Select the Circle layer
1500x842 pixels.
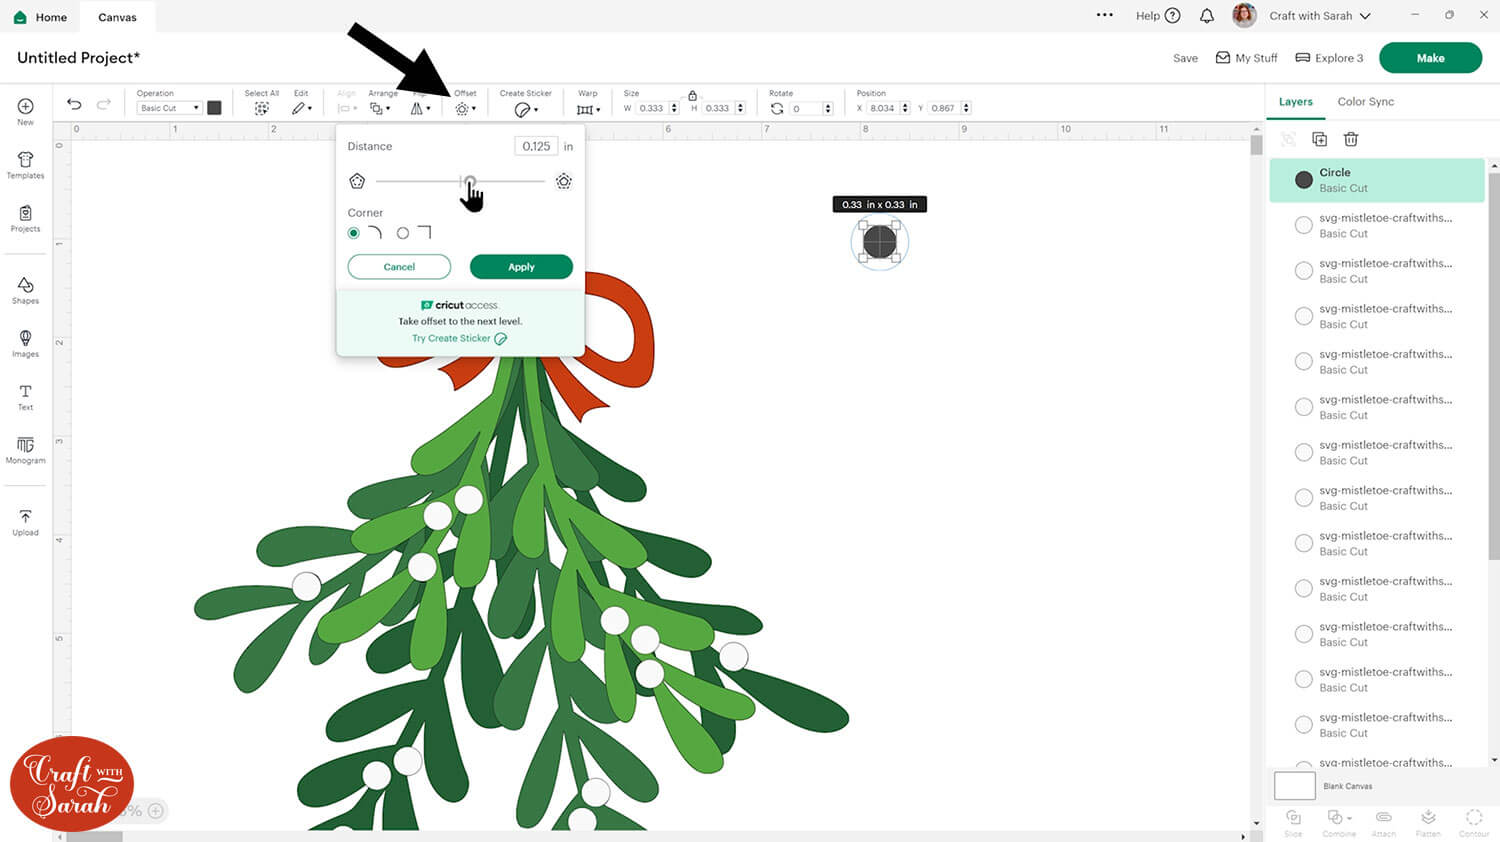pyautogui.click(x=1377, y=180)
